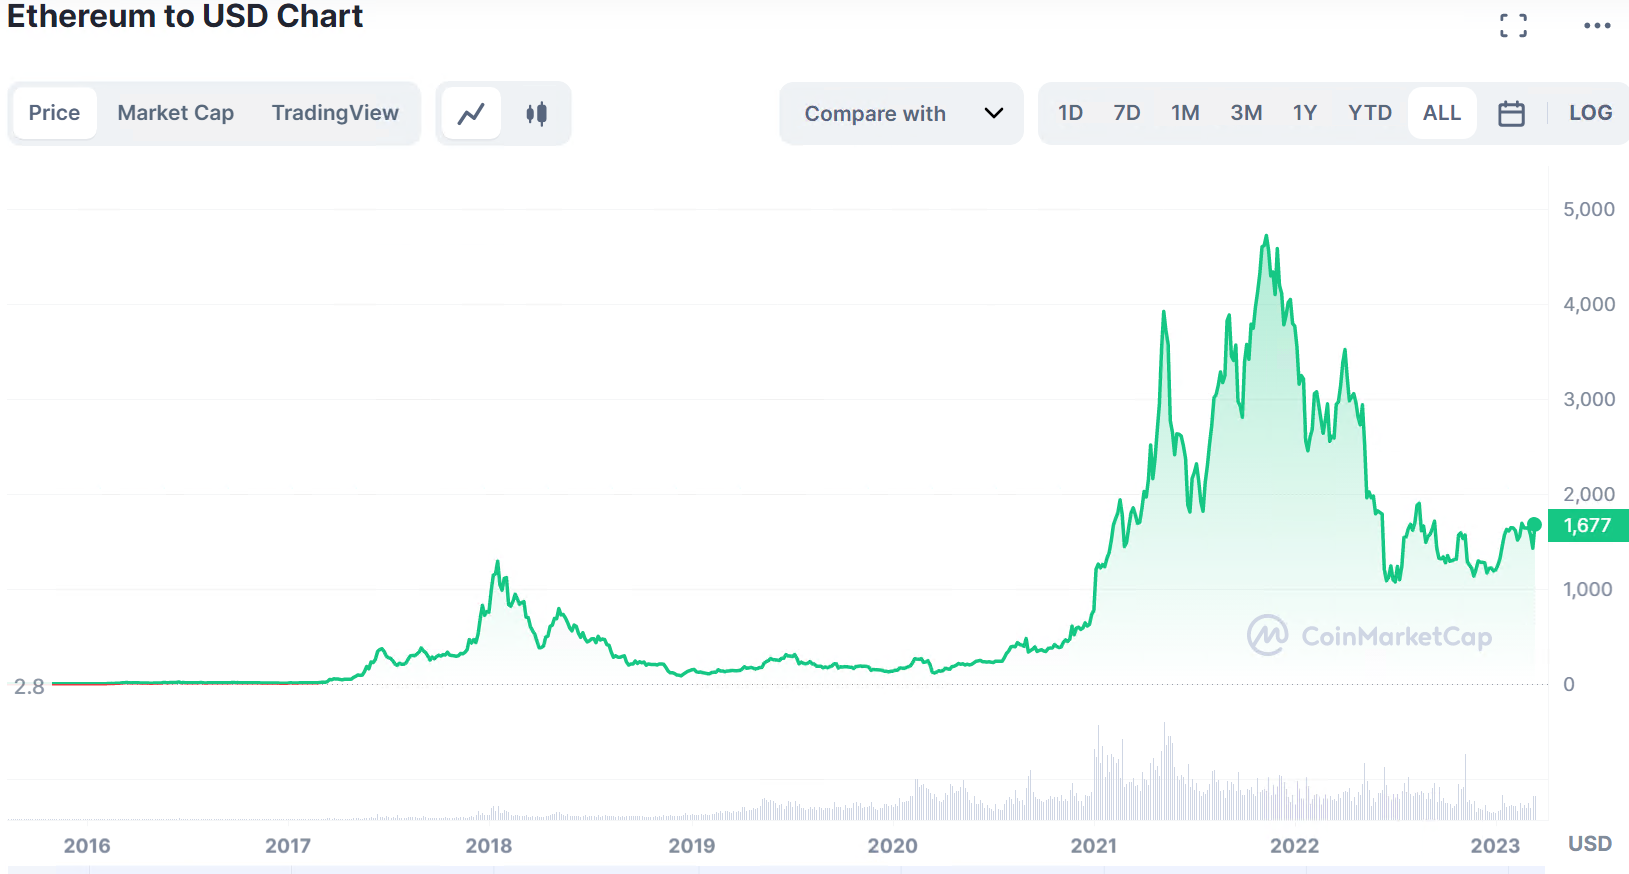Image resolution: width=1629 pixels, height=874 pixels.
Task: Open the TradingView tab
Action: 335,113
